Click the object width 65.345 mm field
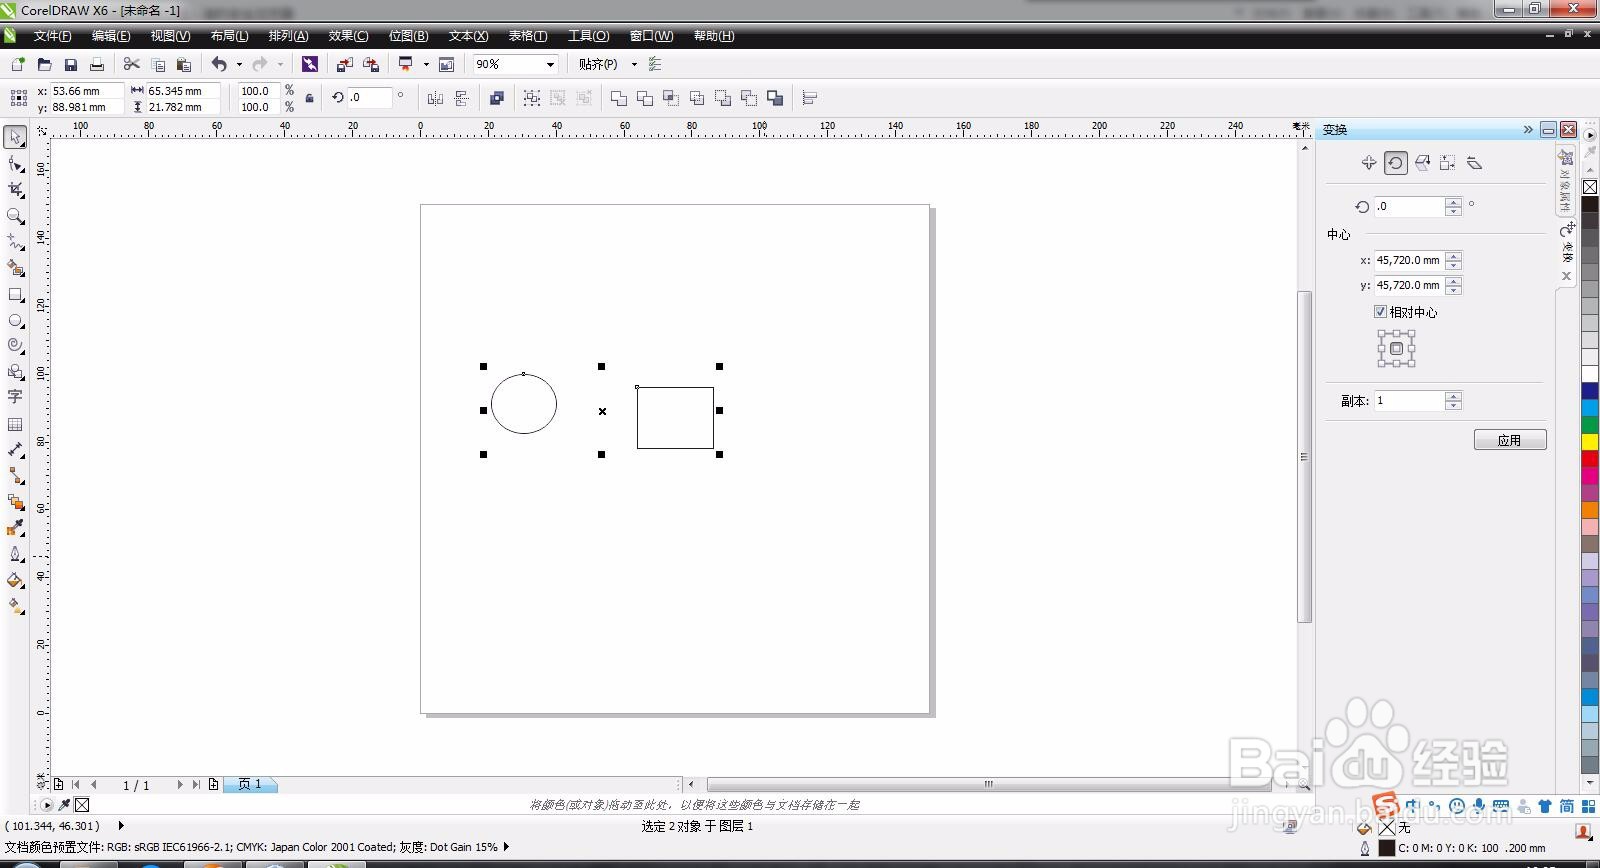The image size is (1600, 868). 182,90
